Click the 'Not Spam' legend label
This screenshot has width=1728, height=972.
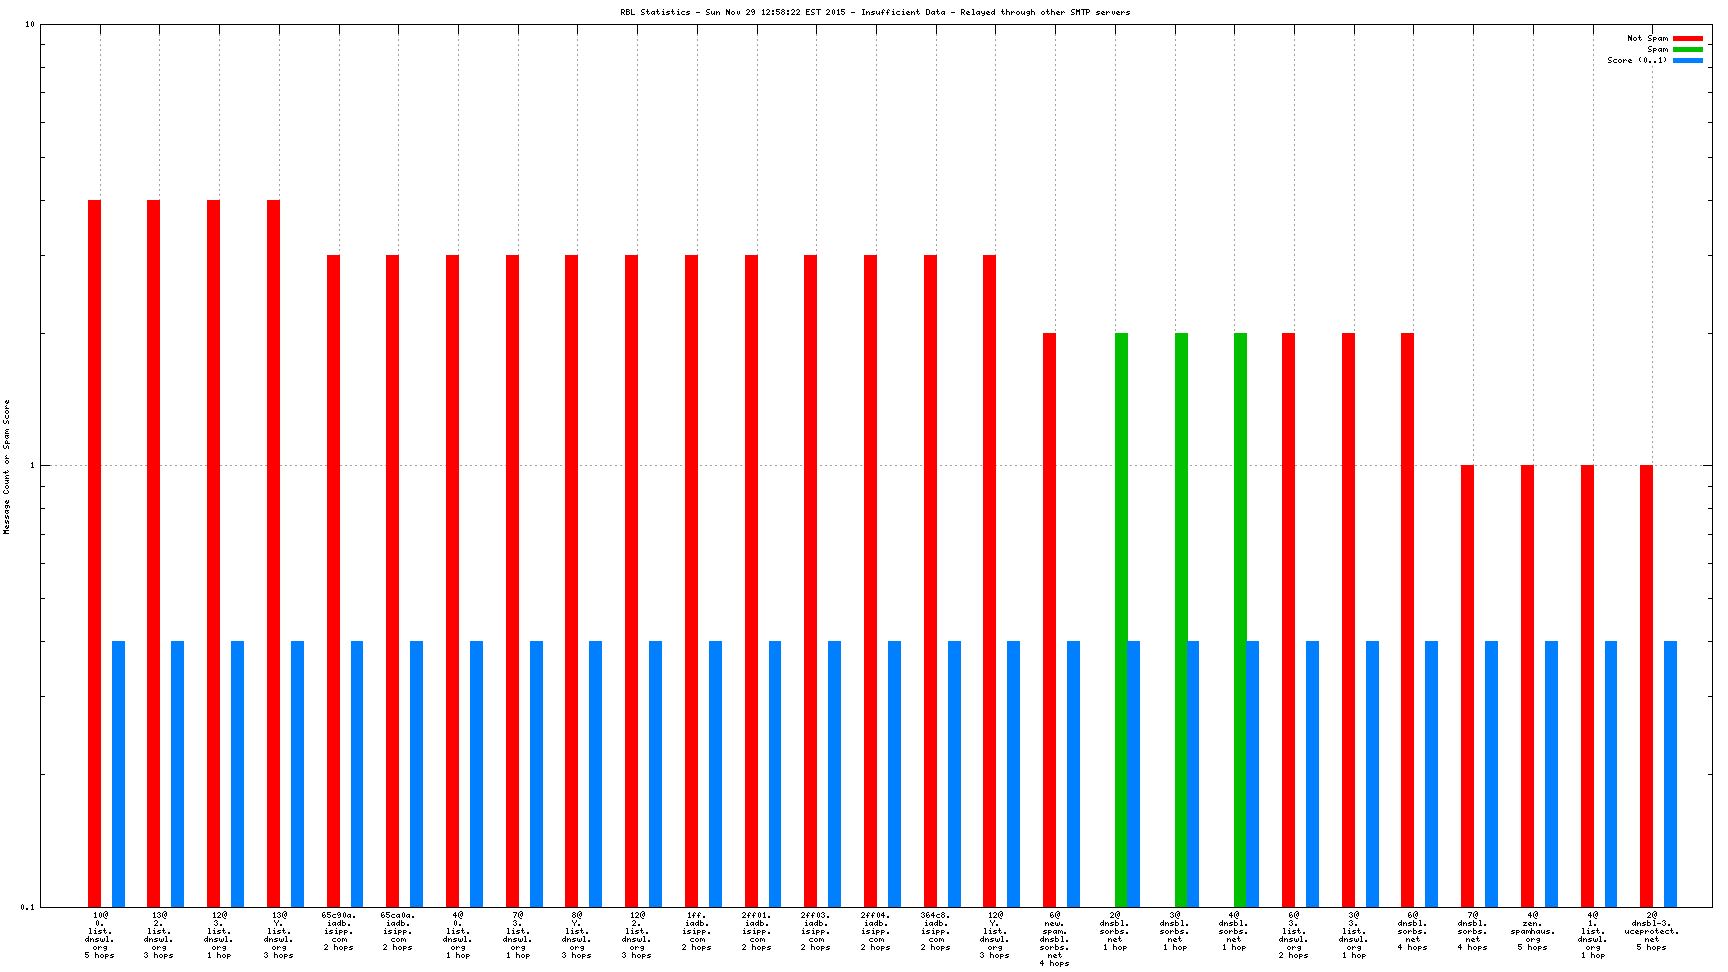[x=1647, y=38]
